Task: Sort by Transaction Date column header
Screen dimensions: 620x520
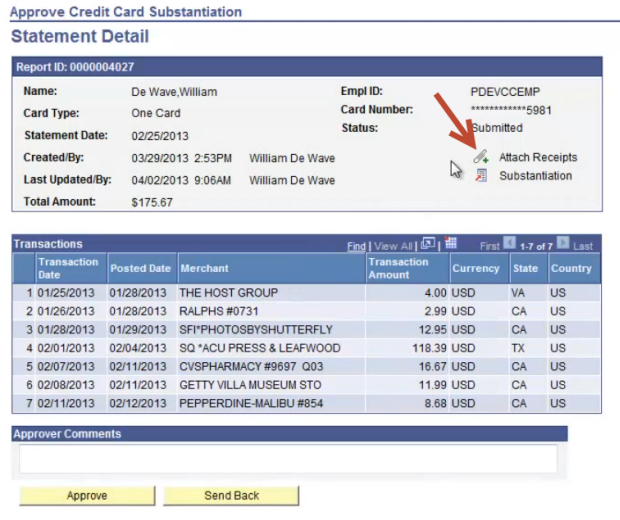Action: (68, 268)
